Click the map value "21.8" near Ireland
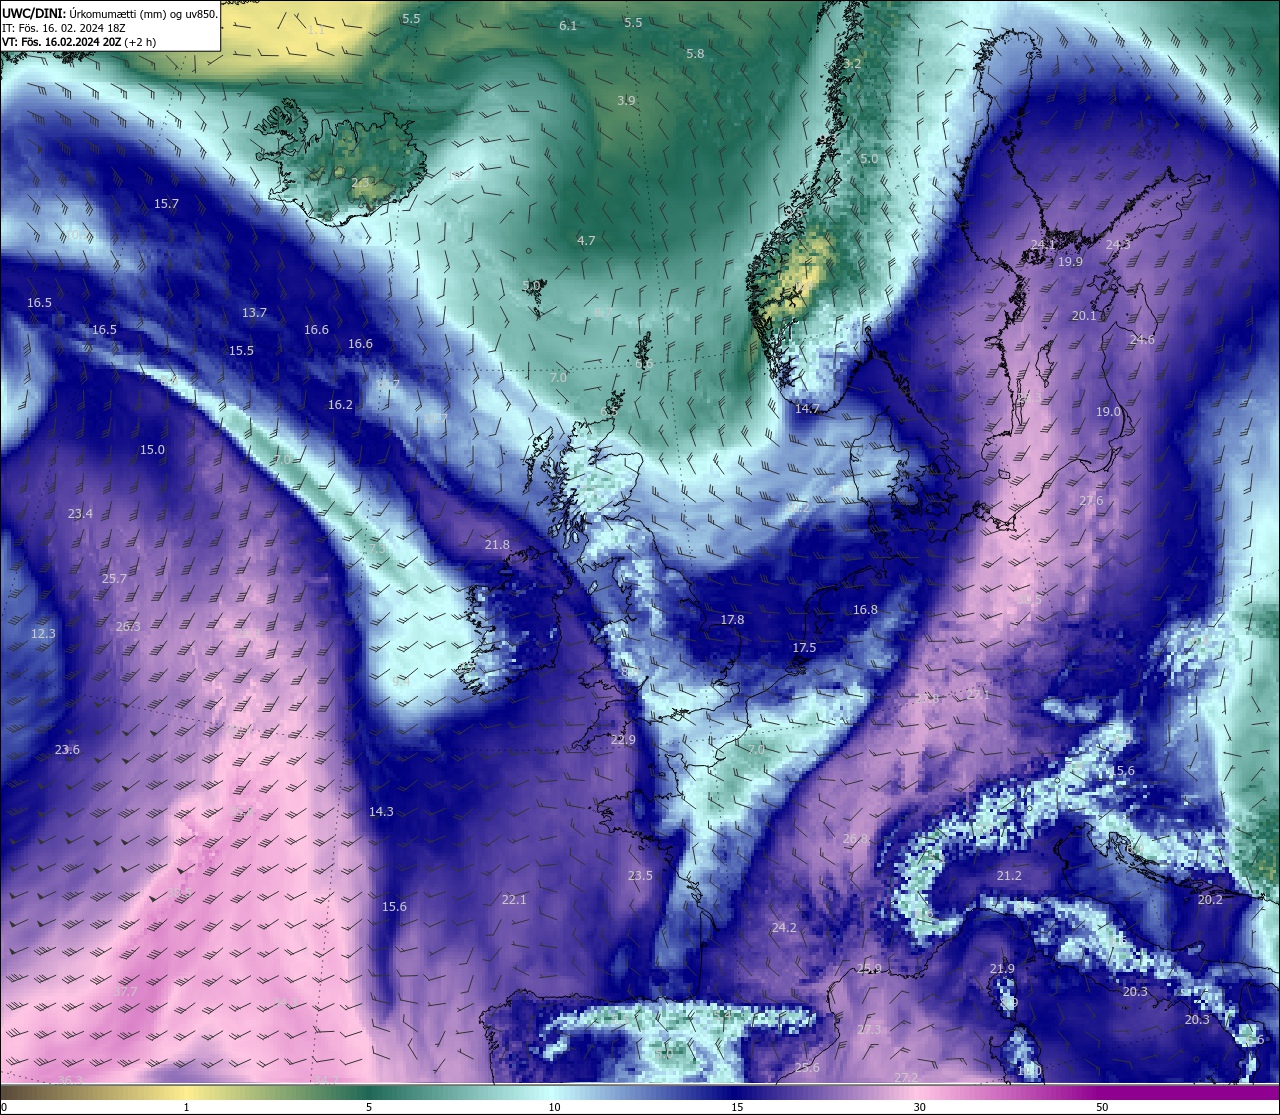The image size is (1280, 1115). coord(497,545)
